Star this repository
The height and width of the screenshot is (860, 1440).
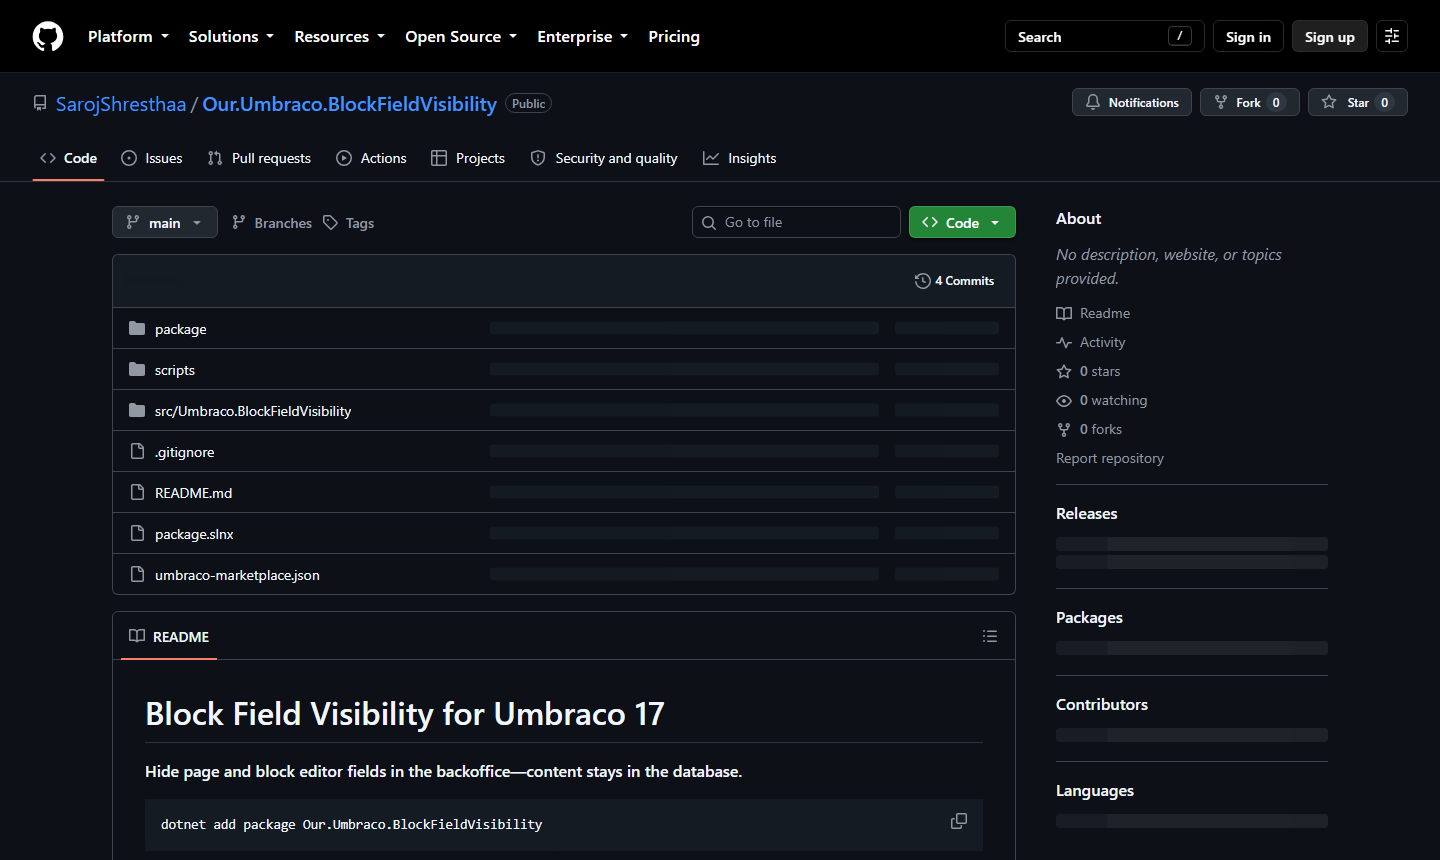1357,102
